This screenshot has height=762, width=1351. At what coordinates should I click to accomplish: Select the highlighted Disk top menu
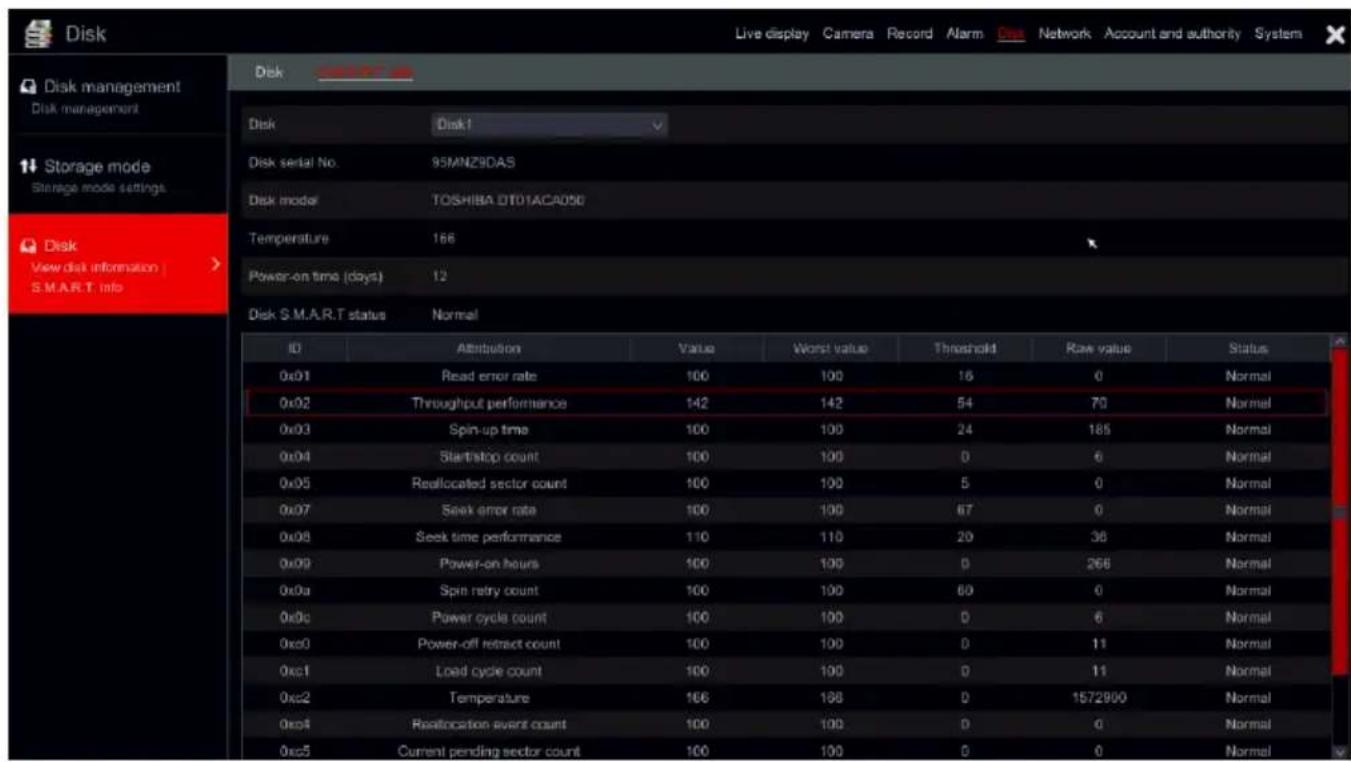coord(1010,34)
